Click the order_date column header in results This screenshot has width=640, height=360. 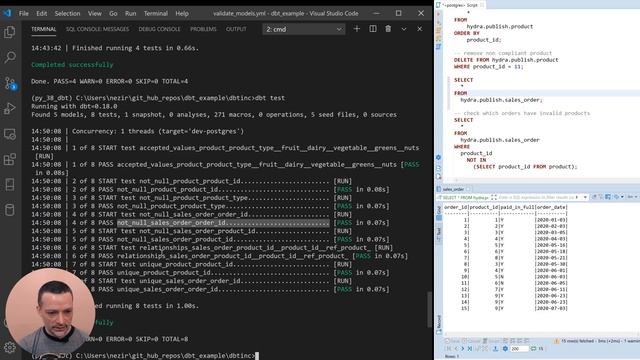[x=551, y=207]
